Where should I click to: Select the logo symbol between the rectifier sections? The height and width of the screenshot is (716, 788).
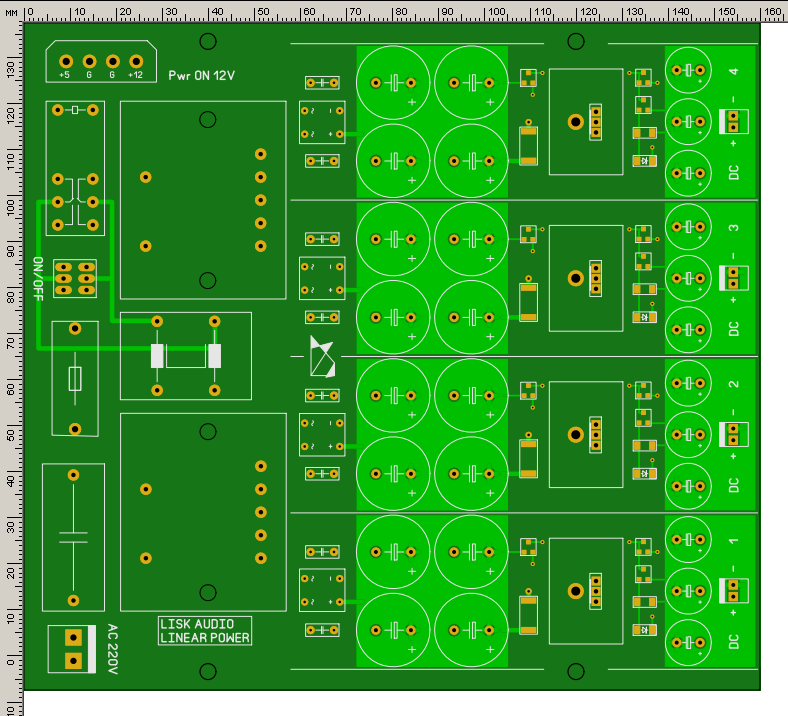click(x=322, y=357)
